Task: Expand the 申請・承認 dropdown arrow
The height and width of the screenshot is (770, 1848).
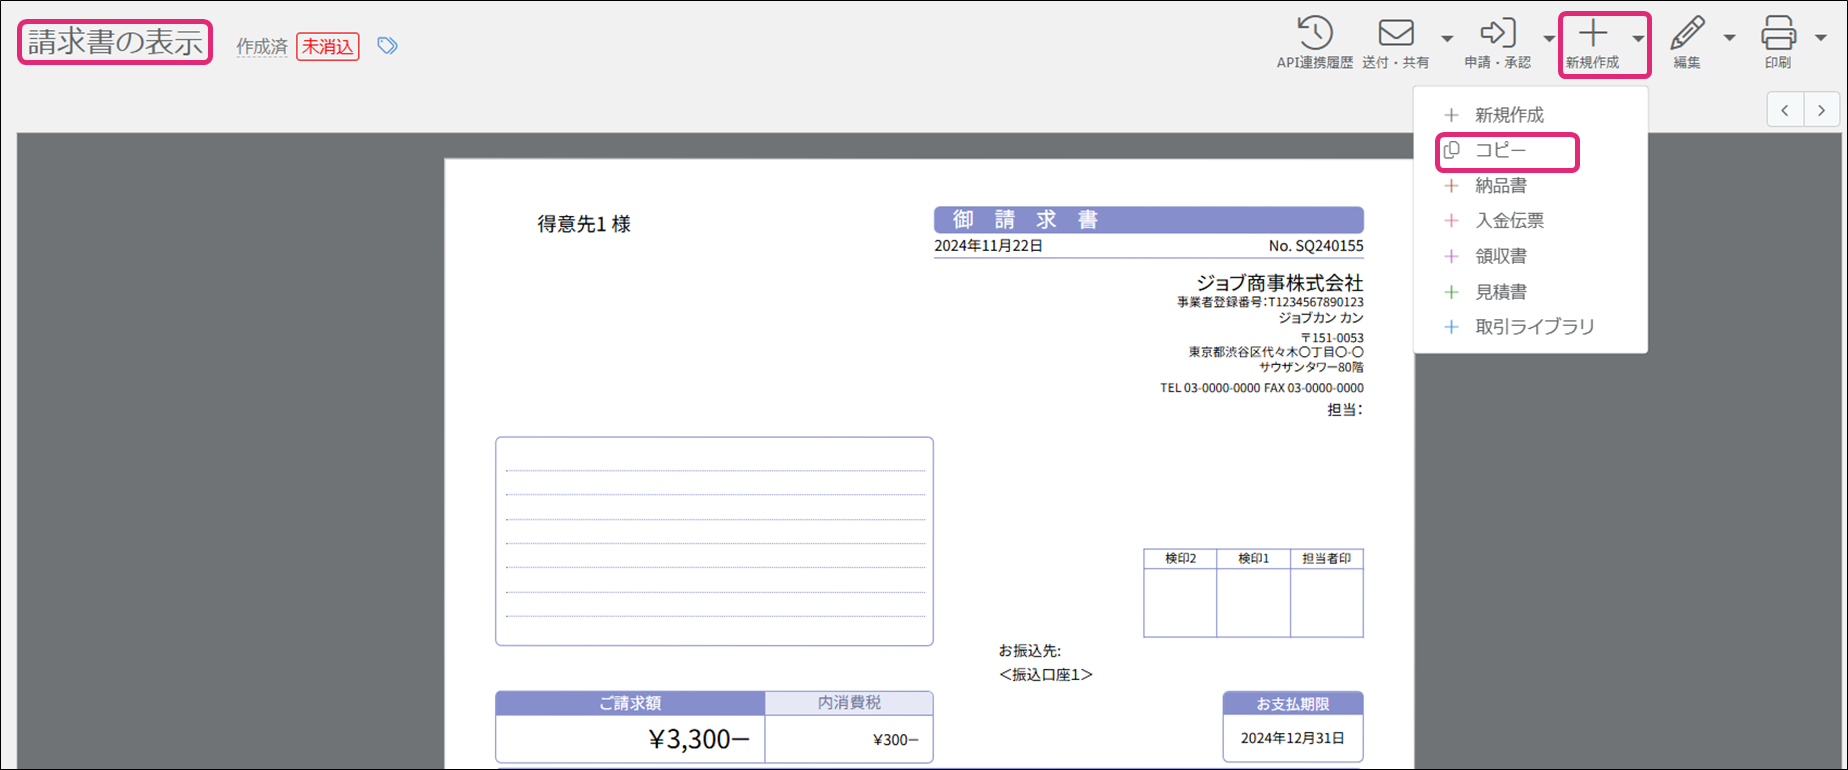Action: 1548,39
